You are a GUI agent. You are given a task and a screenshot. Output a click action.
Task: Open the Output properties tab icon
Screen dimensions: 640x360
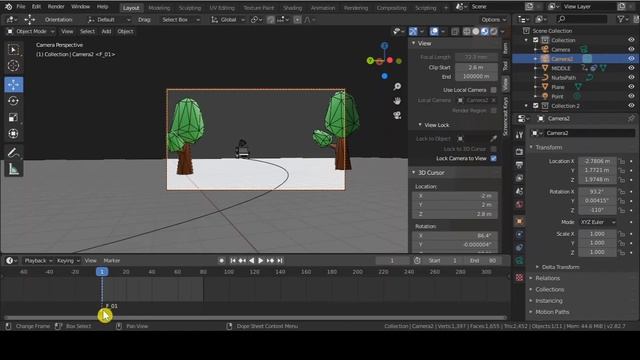pyautogui.click(x=519, y=165)
